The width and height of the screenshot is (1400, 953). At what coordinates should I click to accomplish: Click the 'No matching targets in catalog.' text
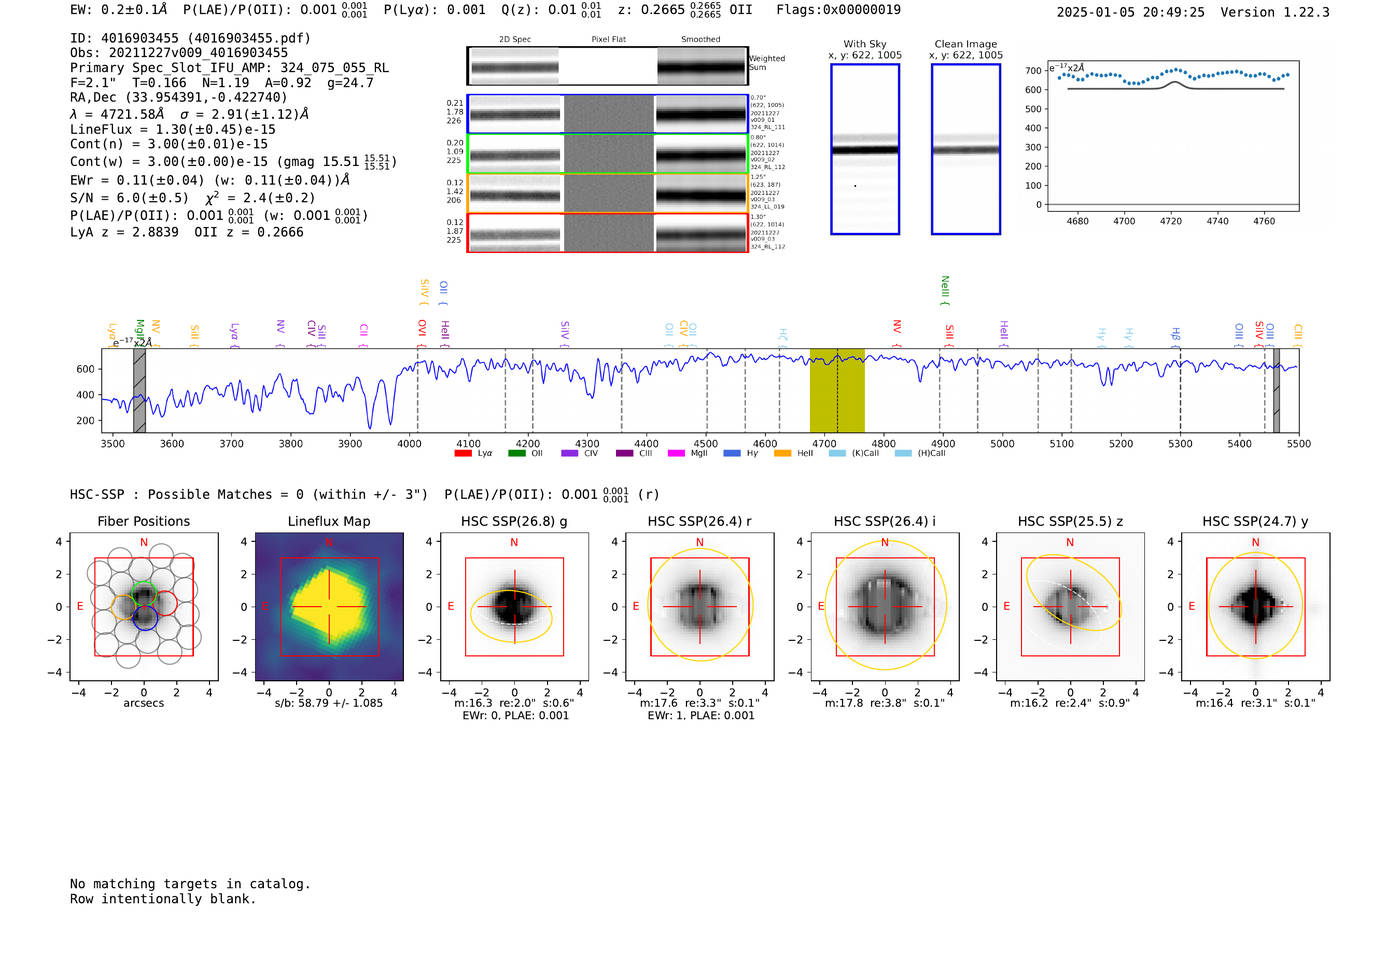tap(190, 884)
